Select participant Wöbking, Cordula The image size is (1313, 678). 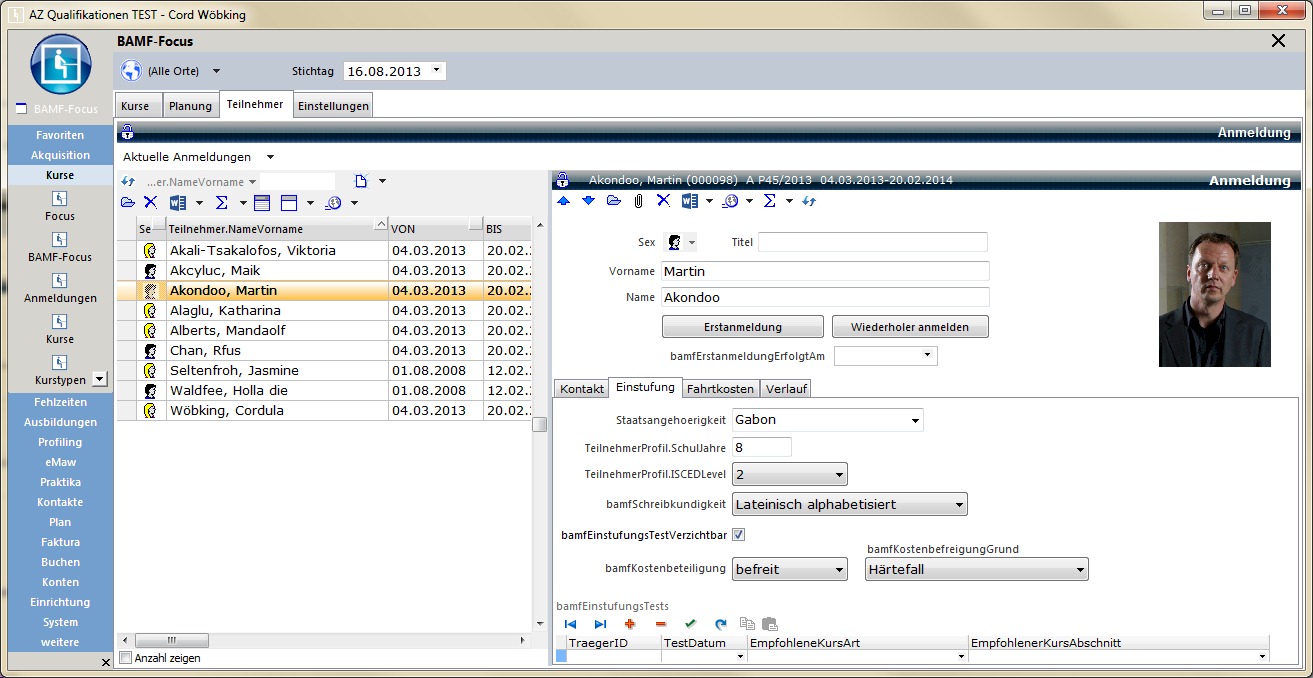[325, 411]
